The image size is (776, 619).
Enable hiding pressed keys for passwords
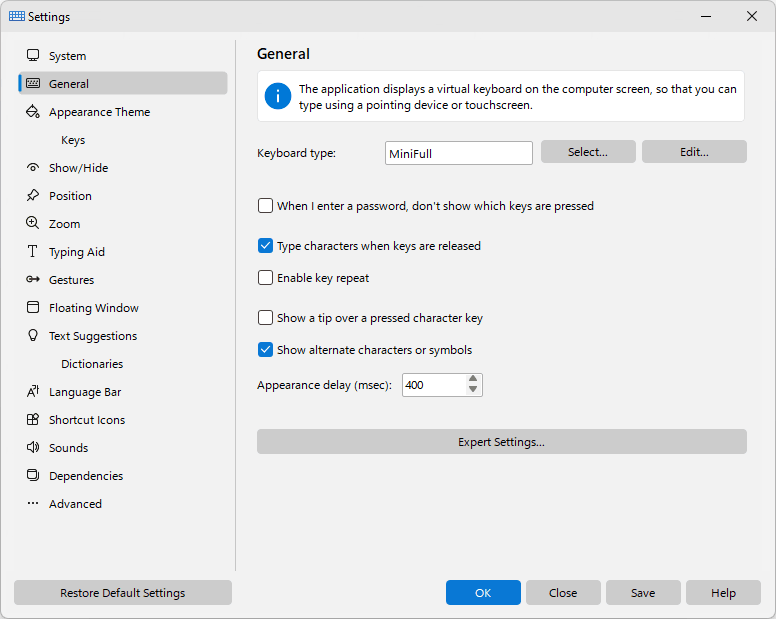pos(265,205)
